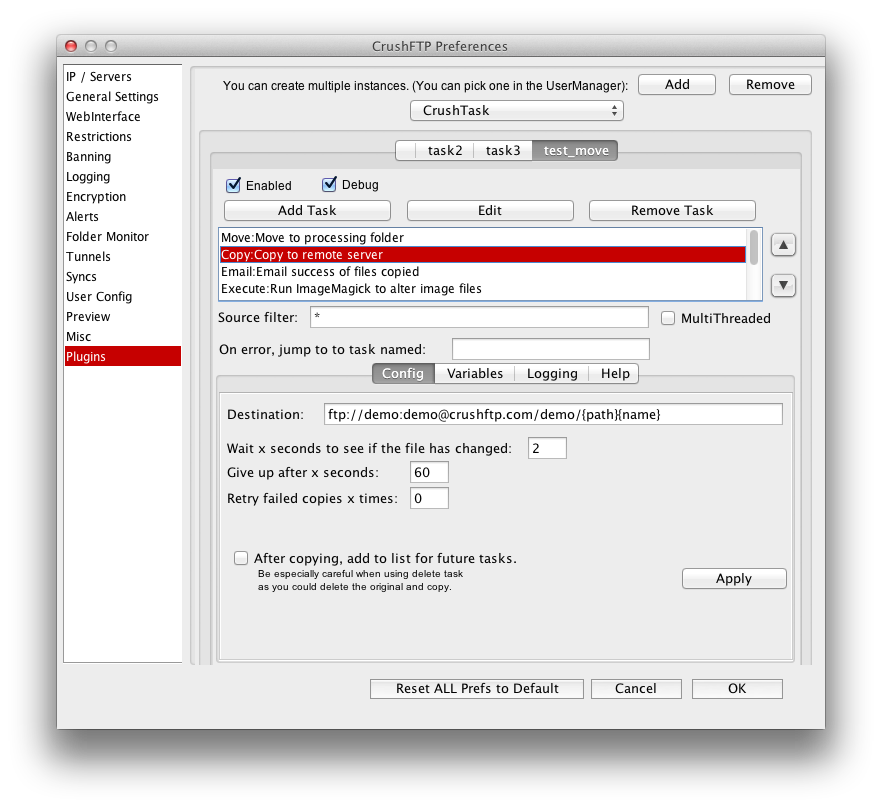Open Syncs in sidebar
Viewport: 882px width, 808px height.
click(x=123, y=276)
